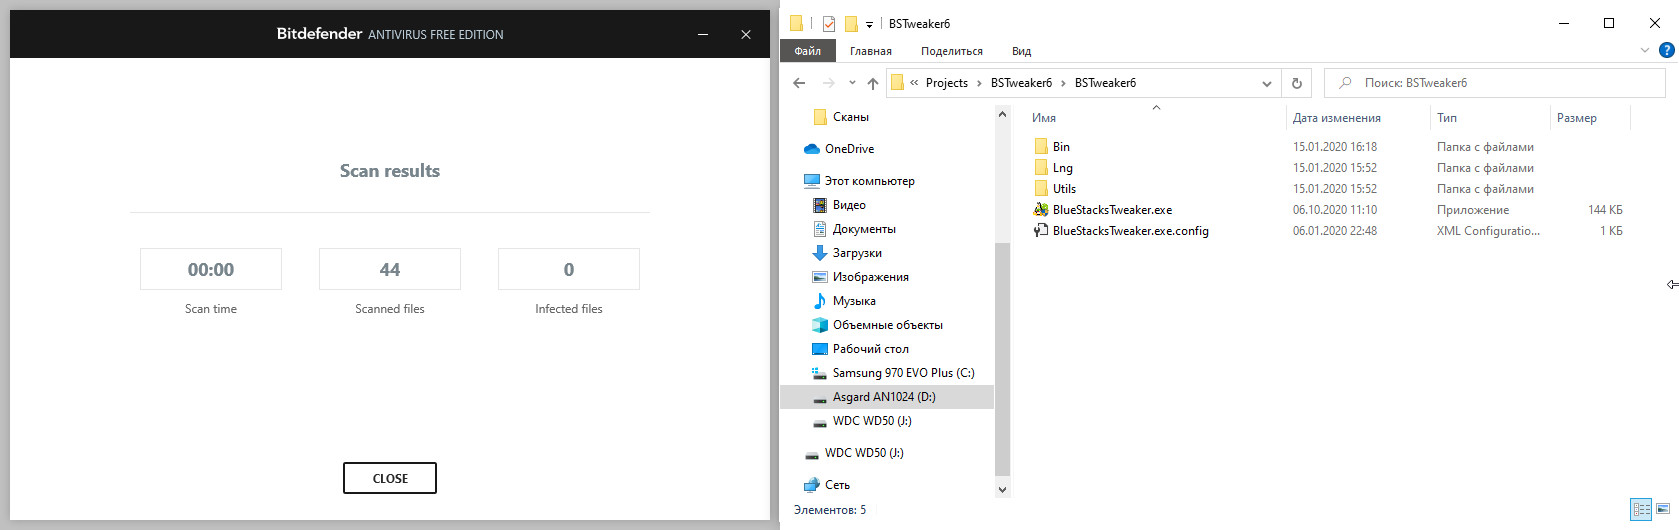Image resolution: width=1679 pixels, height=530 pixels.
Task: Select the indented WDC WD50 (J:) under Этот компьютер
Action: click(872, 421)
